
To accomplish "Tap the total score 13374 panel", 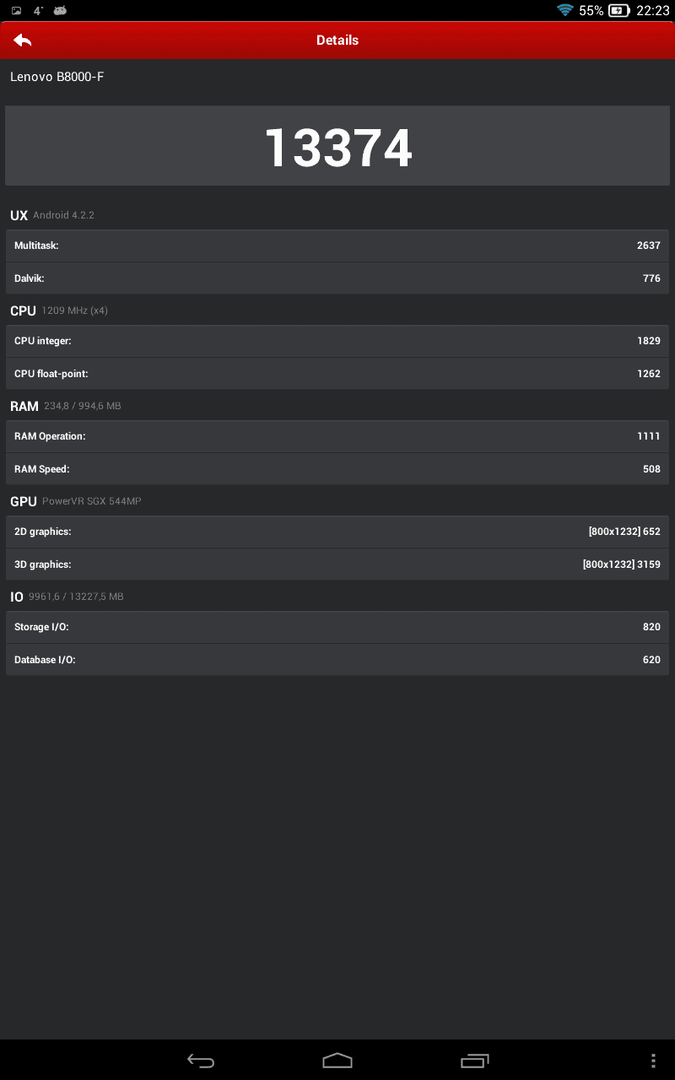I will point(338,146).
